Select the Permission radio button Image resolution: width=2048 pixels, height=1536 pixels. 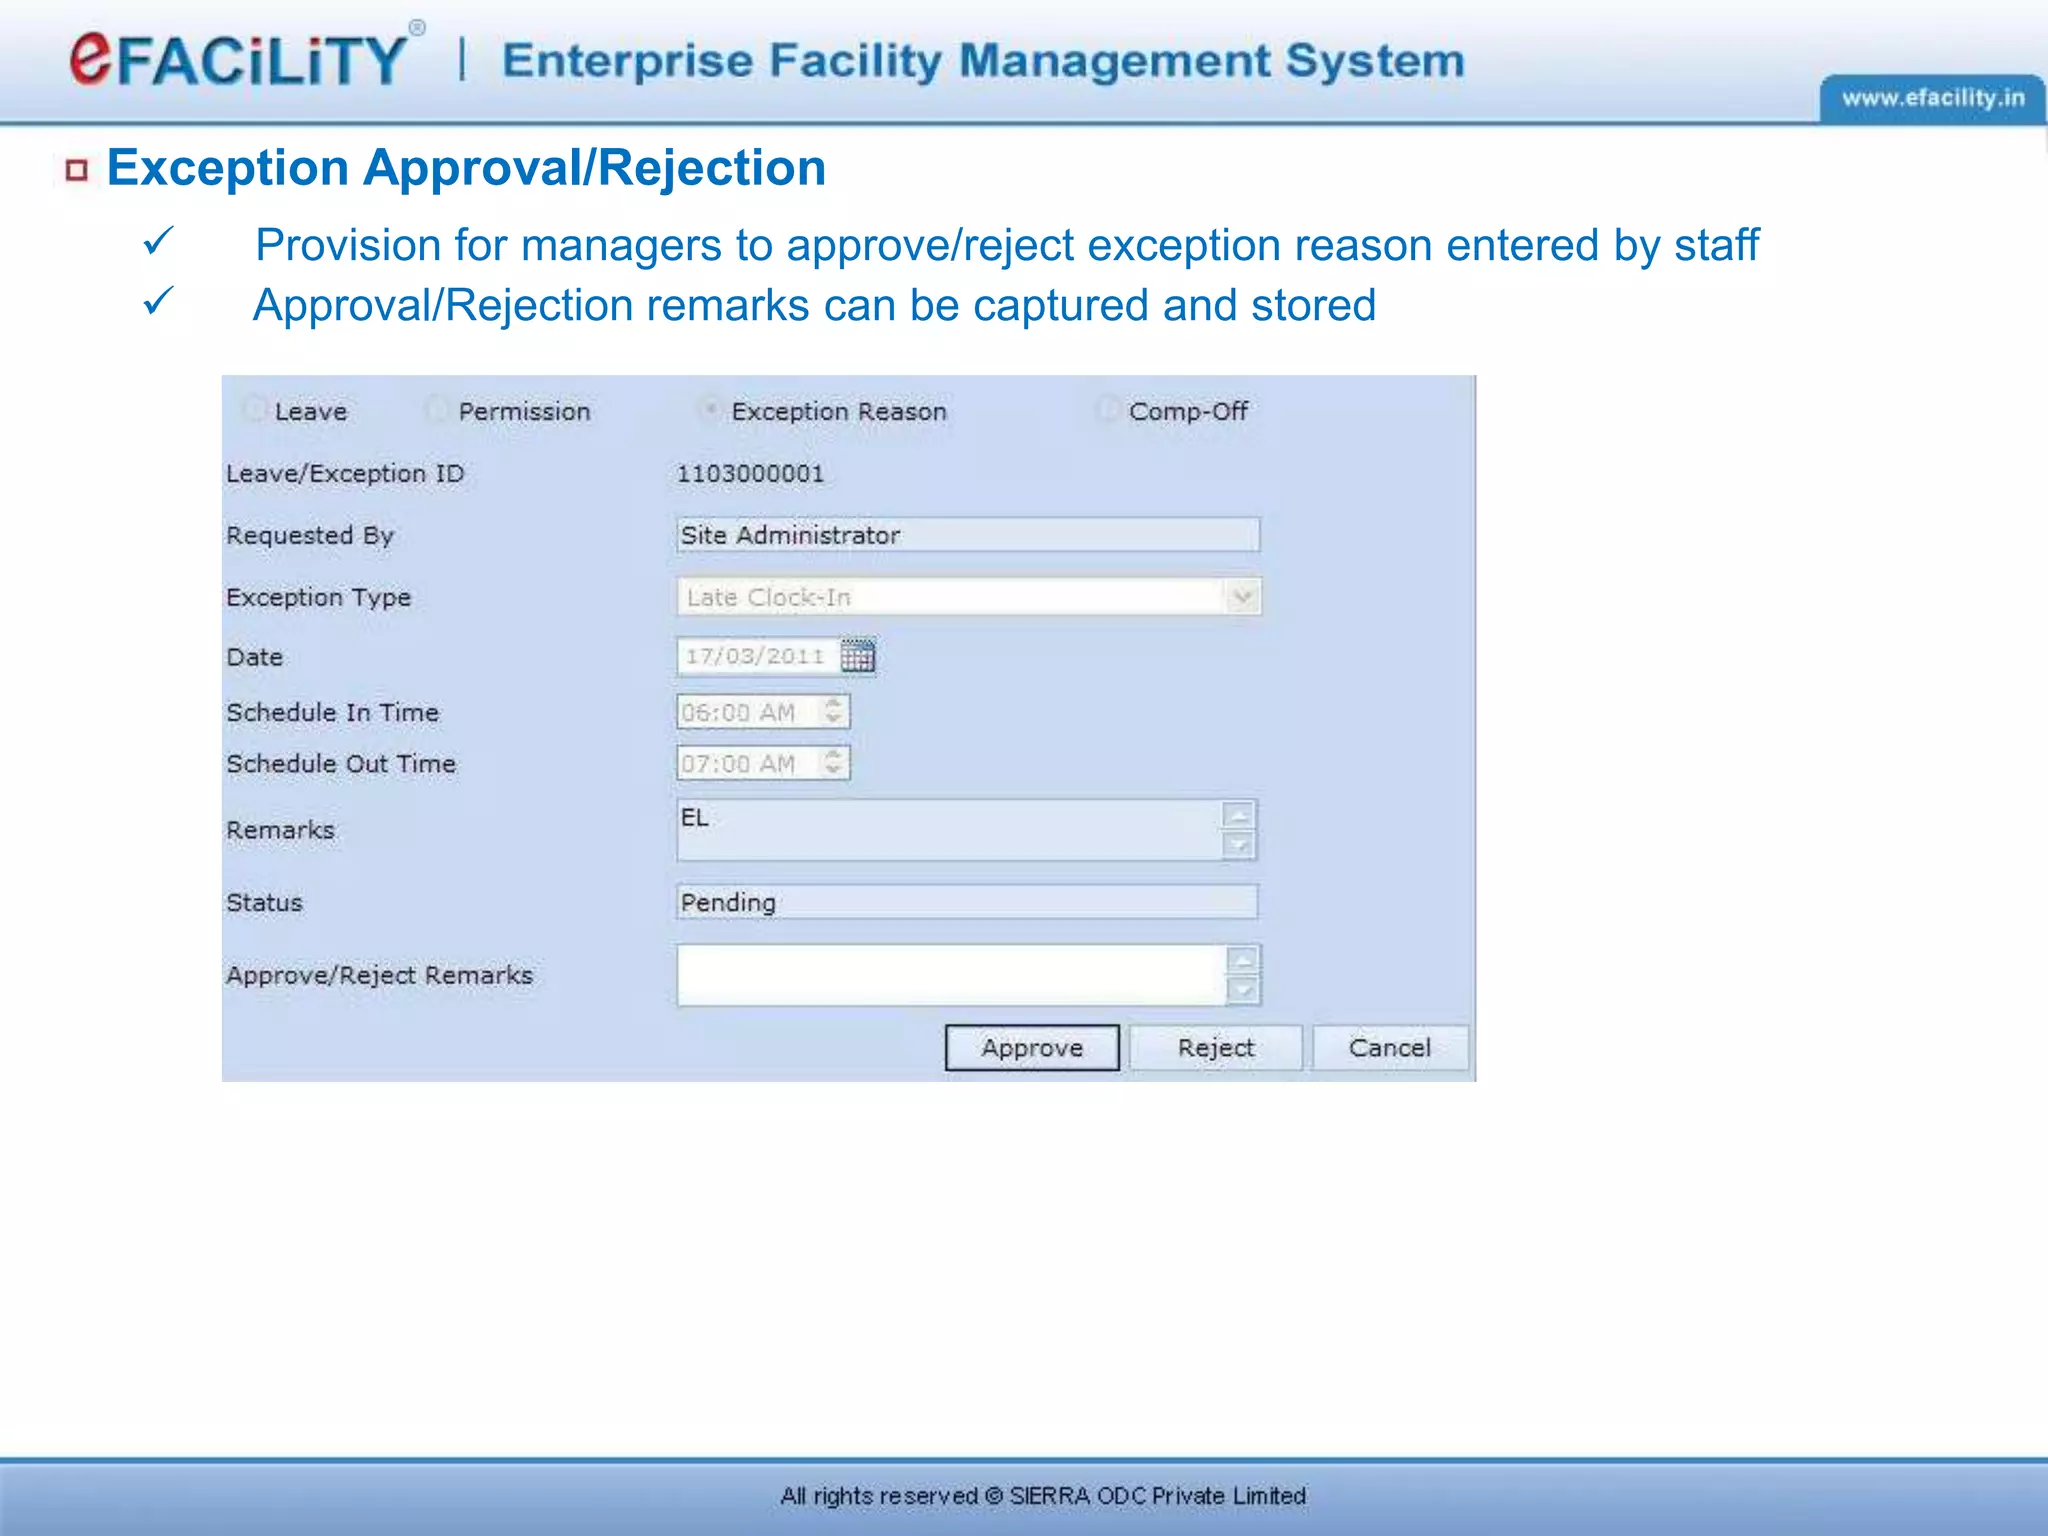point(437,409)
